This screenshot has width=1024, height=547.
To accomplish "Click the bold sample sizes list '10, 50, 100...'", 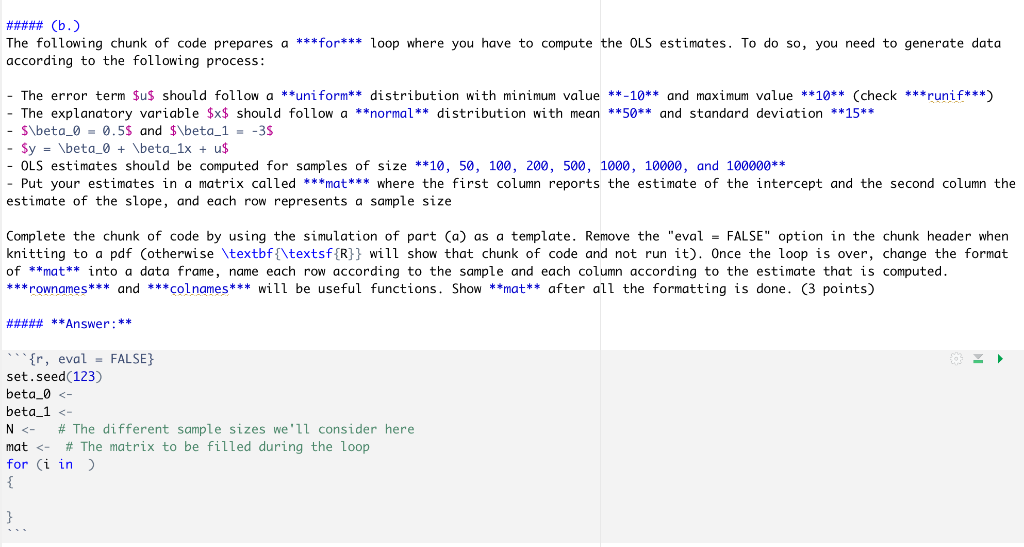I will point(600,166).
